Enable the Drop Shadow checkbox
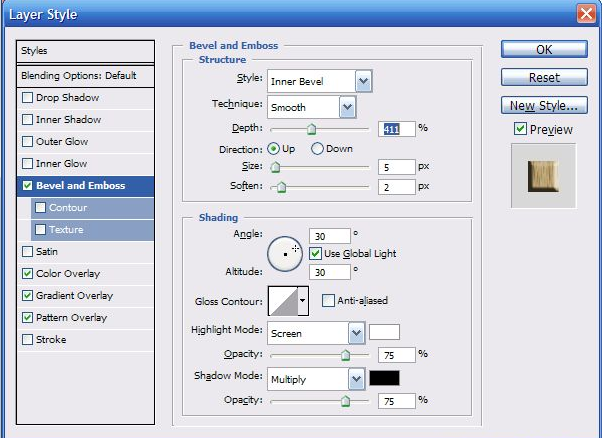The image size is (602, 438). point(27,98)
